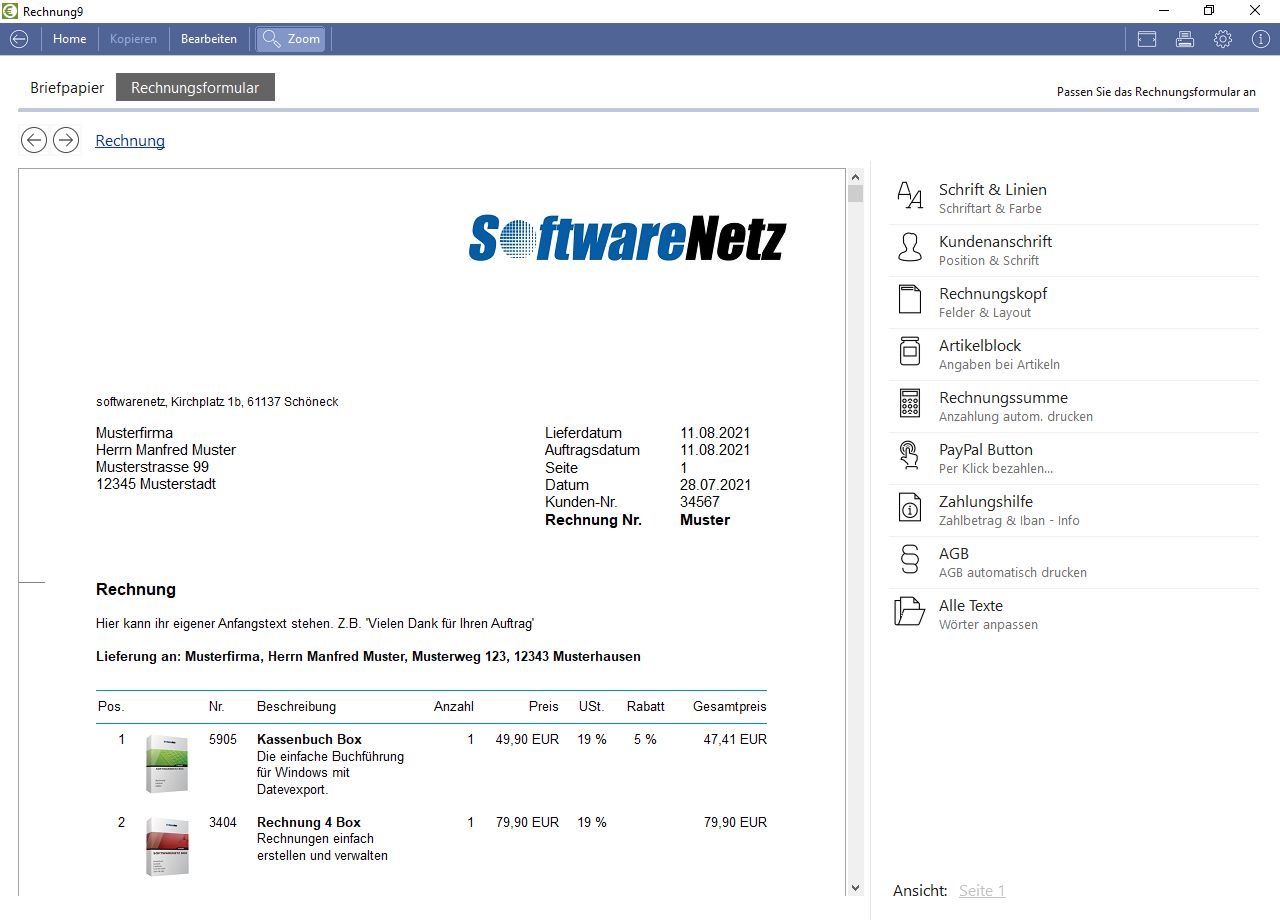Image resolution: width=1280 pixels, height=920 pixels.
Task: Open Schrift & Linien font settings icon
Action: [910, 197]
